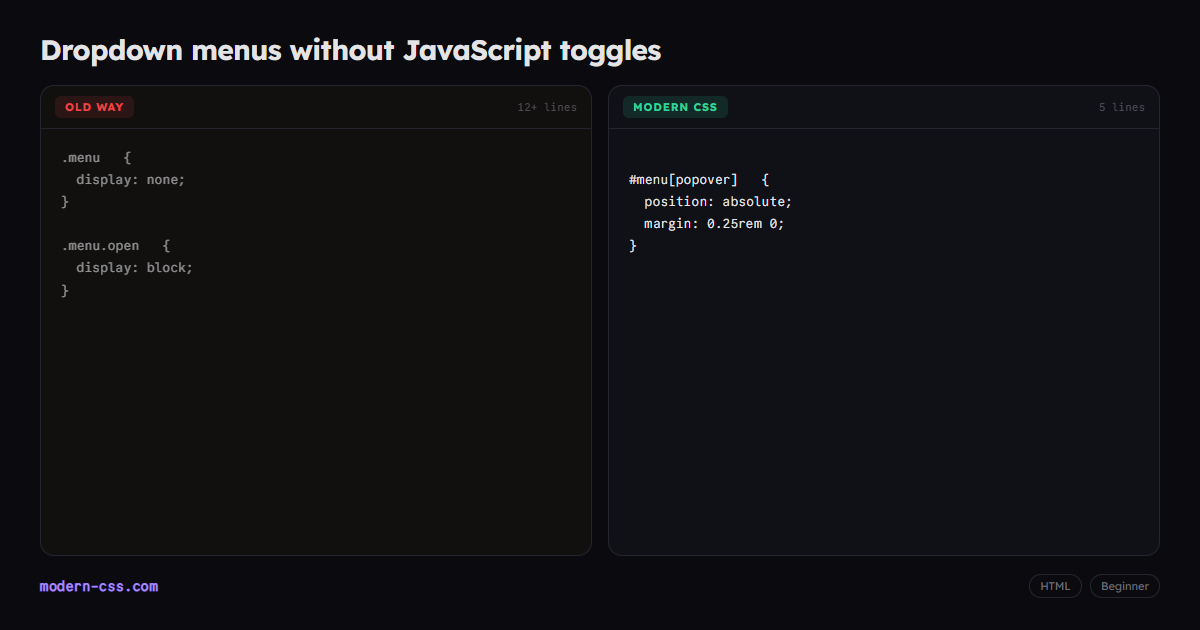Click the '#menu[popover] {' code line
This screenshot has height=630, width=1200.
pyautogui.click(x=699, y=180)
